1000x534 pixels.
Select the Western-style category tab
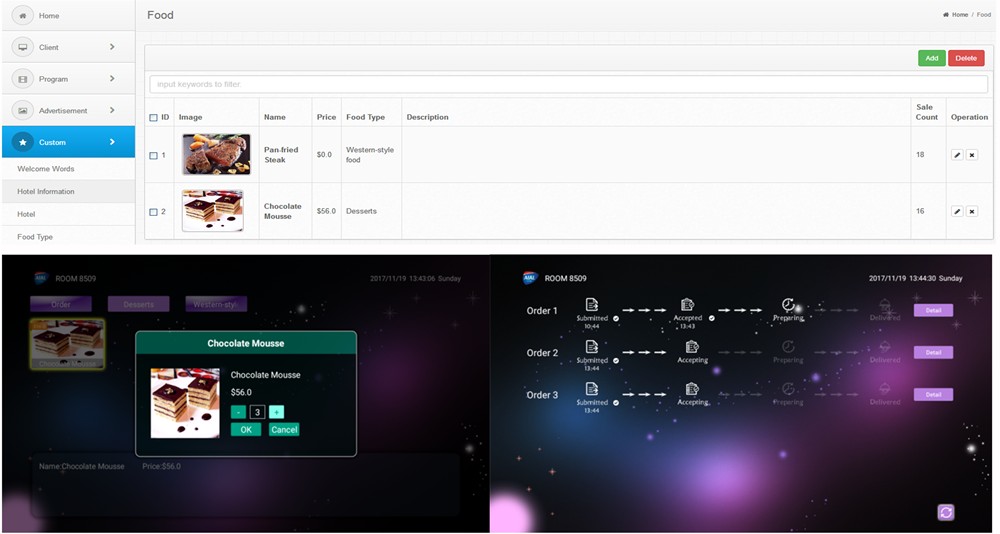tap(216, 304)
